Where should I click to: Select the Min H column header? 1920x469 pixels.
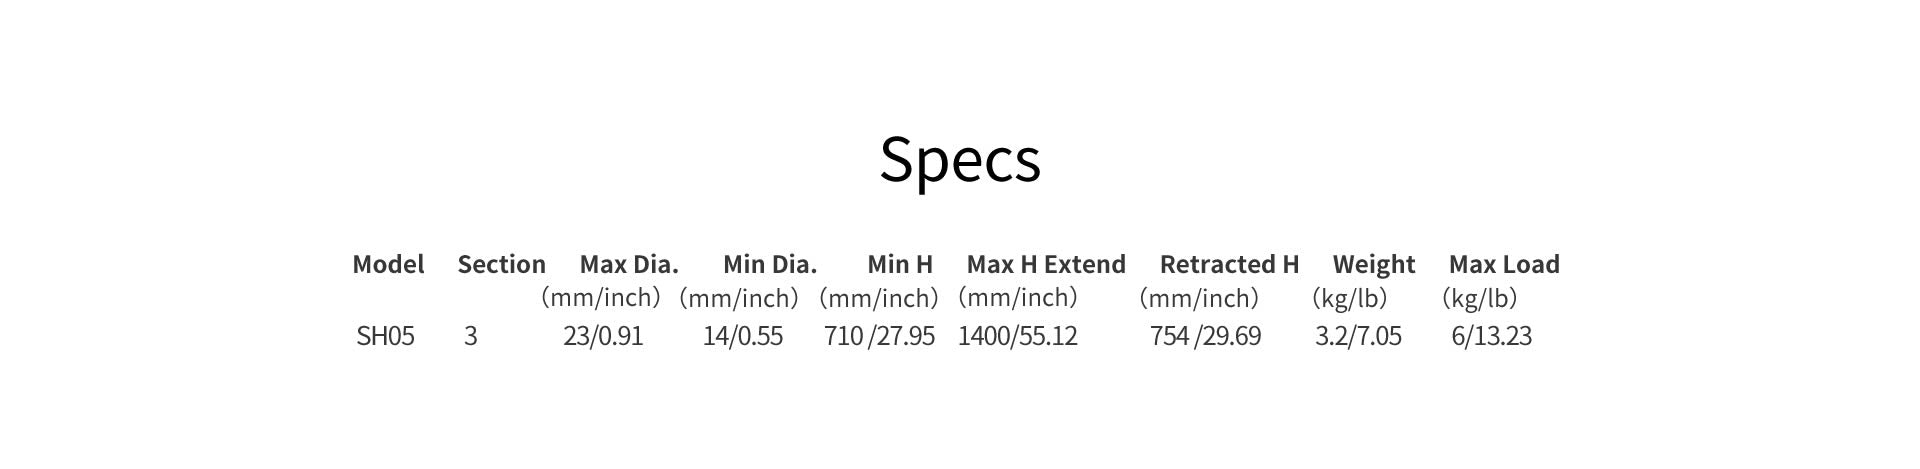pos(899,264)
